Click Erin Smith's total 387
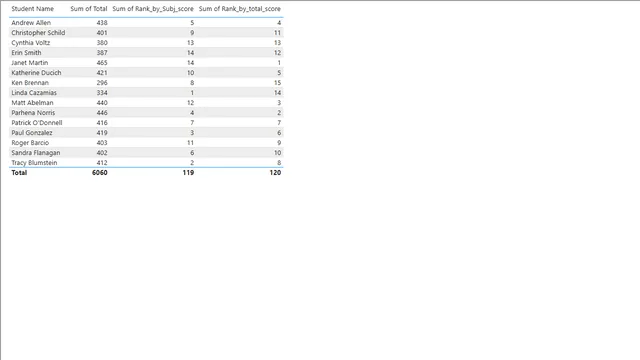The height and width of the screenshot is (360, 640). tap(102, 53)
